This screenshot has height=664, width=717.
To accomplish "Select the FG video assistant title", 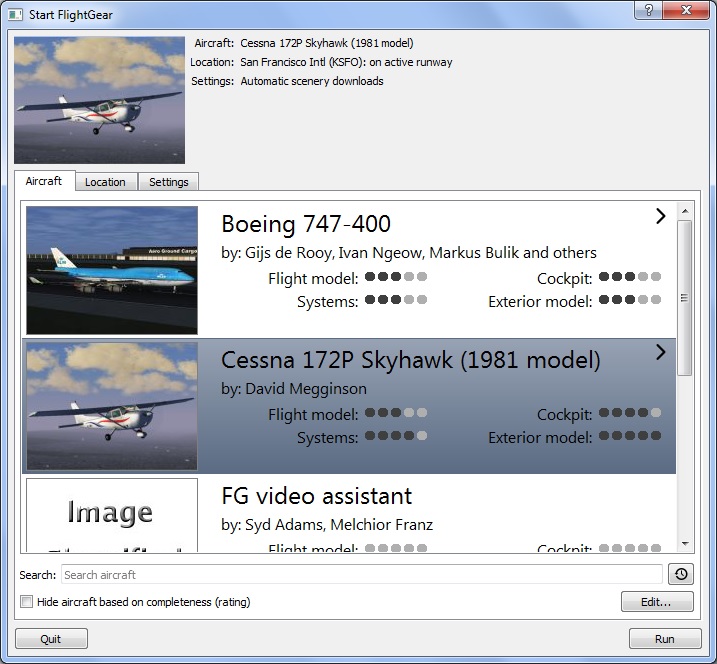I will pos(316,496).
